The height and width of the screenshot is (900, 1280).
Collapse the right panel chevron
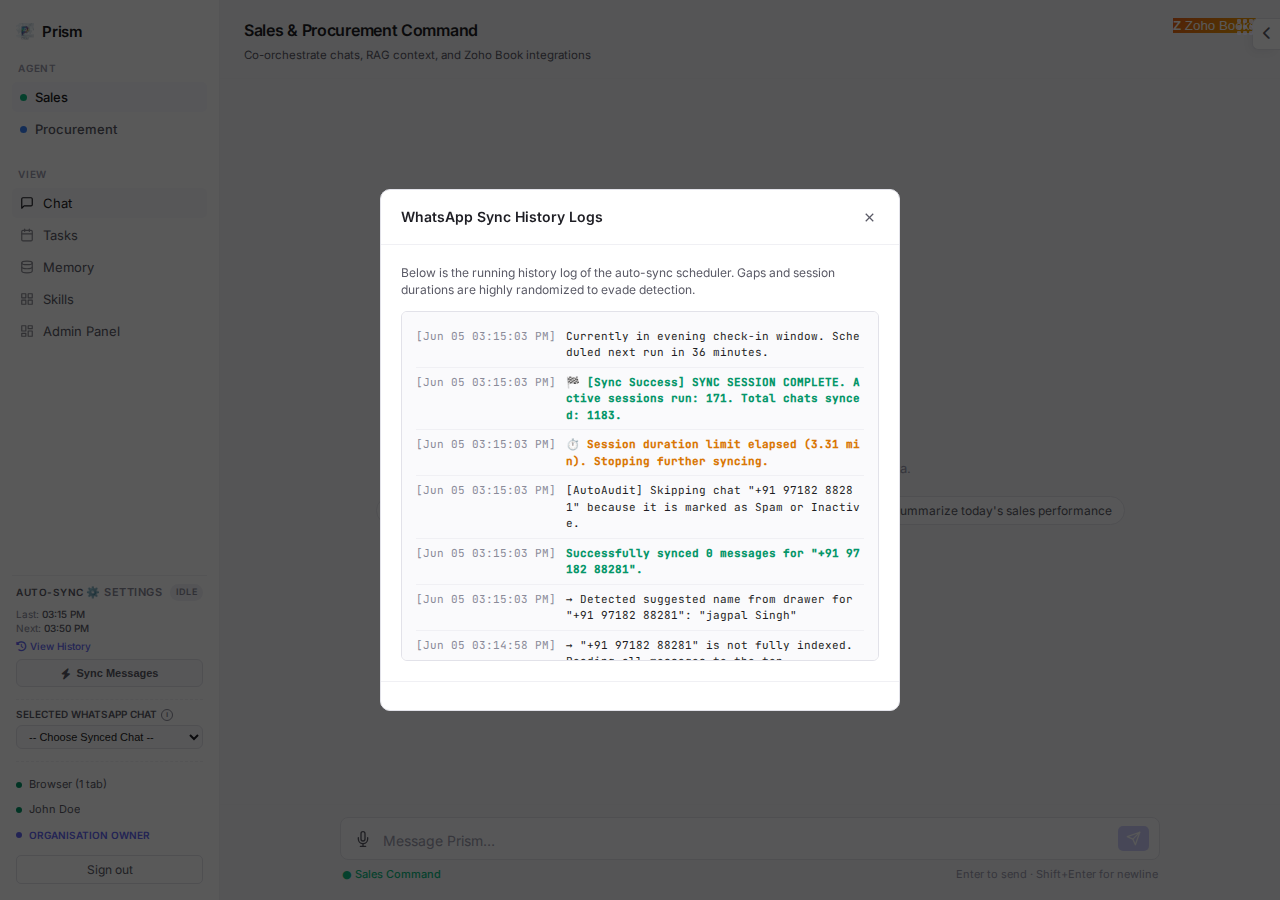1266,33
